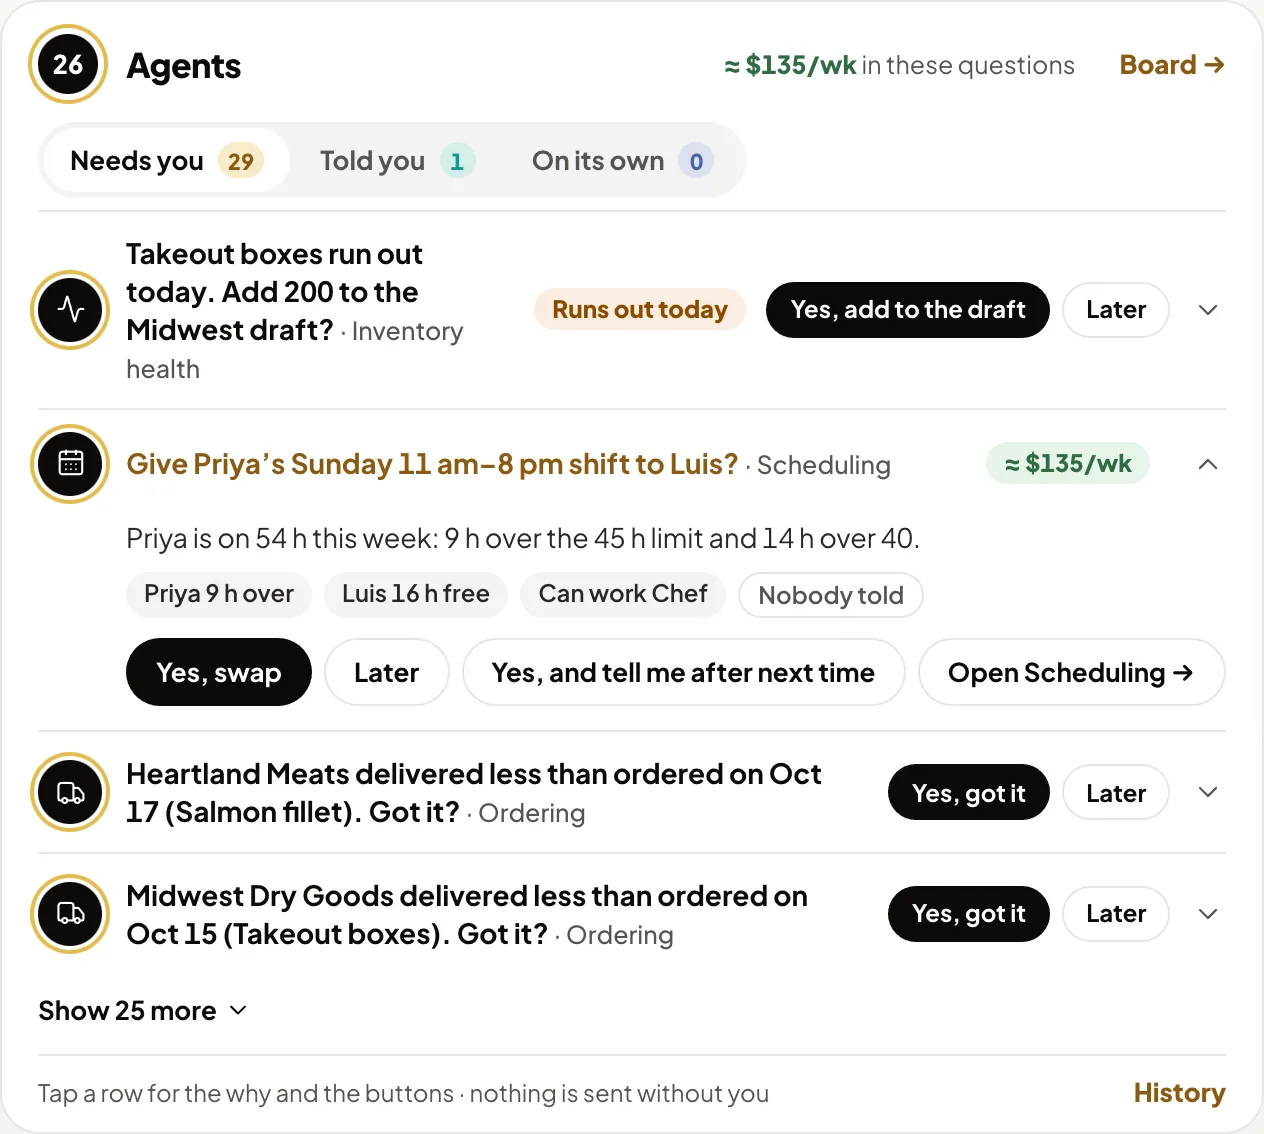
Task: Click the Tap a row footer hint text
Action: pos(403,1093)
